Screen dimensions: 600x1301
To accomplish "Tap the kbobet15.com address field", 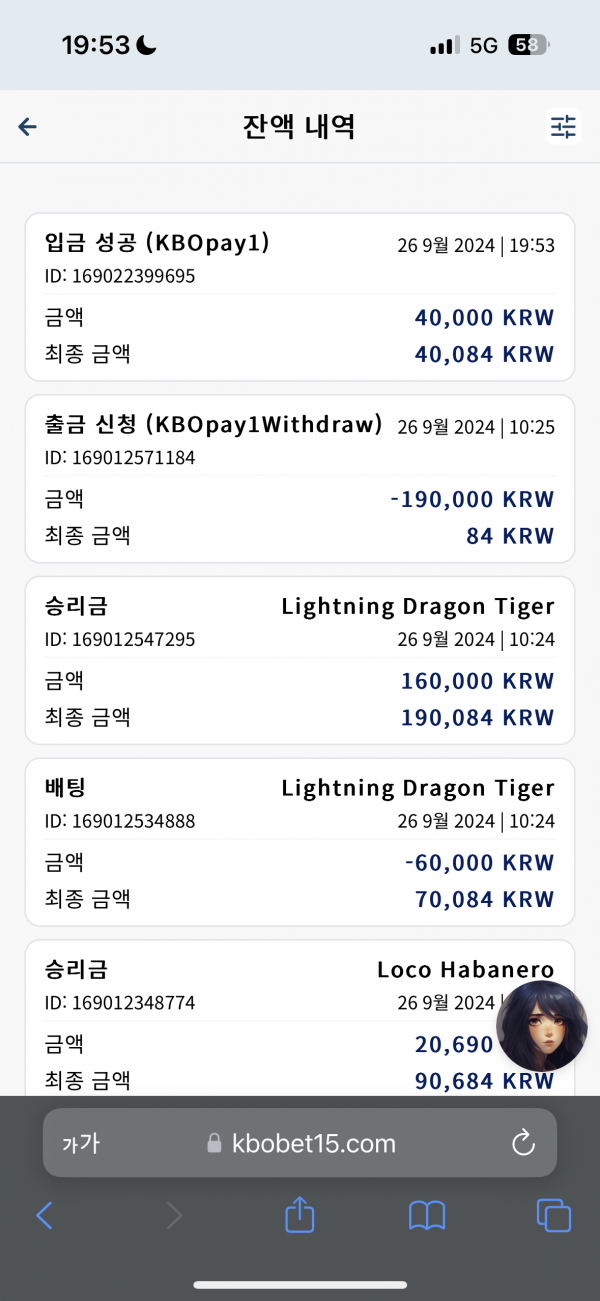I will pyautogui.click(x=300, y=1143).
